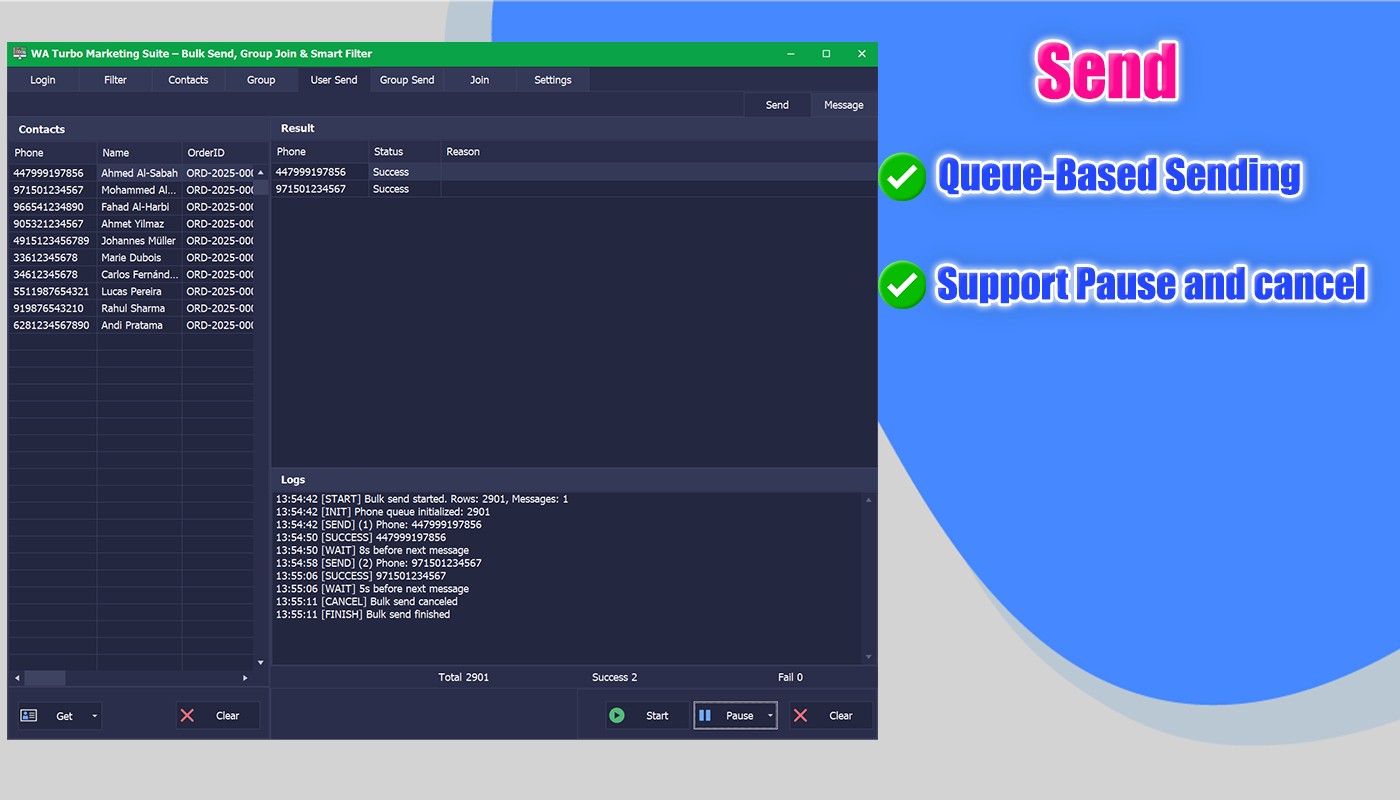Expand the Get button dropdown arrow

(95, 715)
